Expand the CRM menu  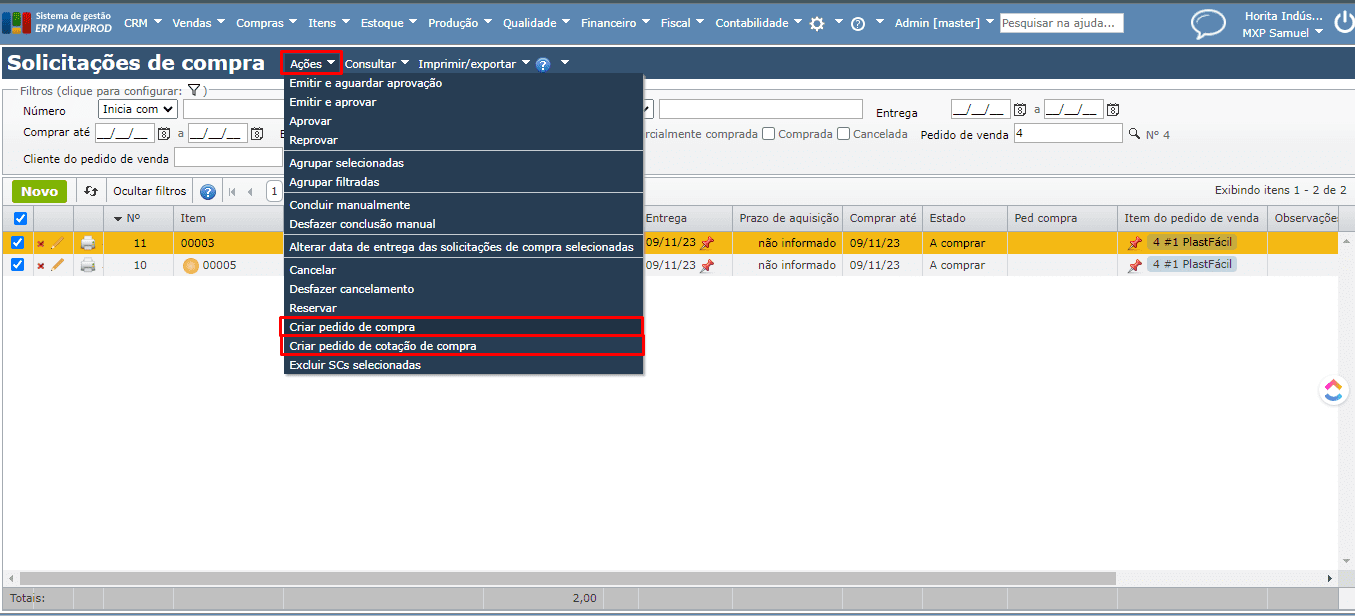click(x=143, y=23)
